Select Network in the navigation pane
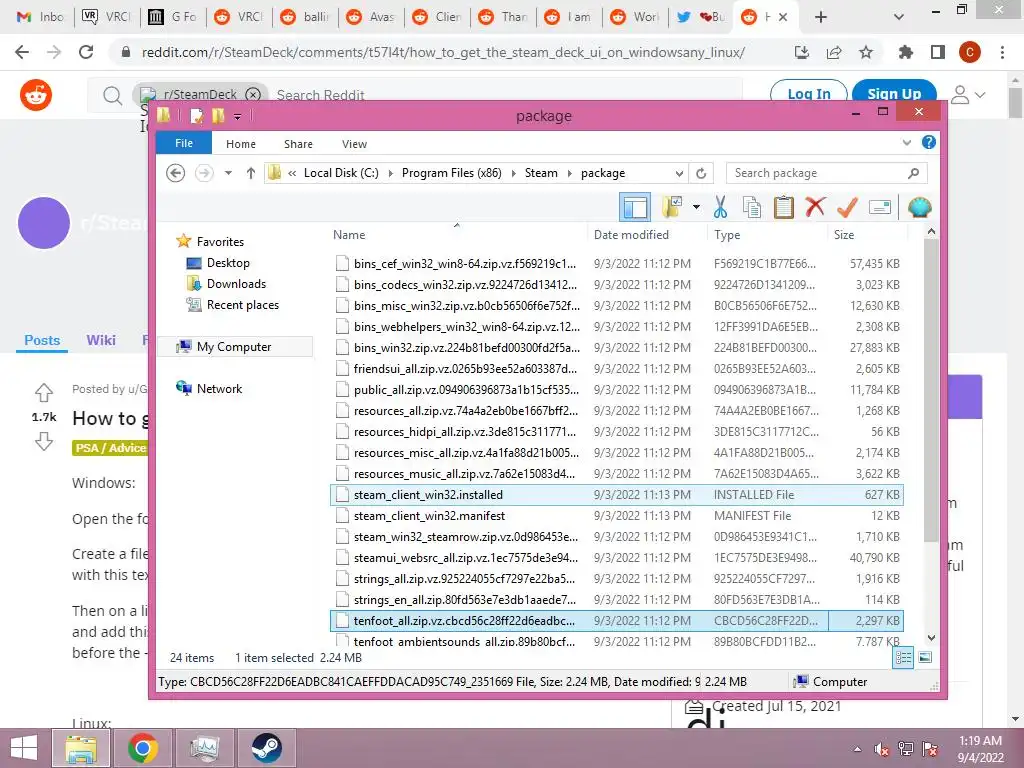 click(x=219, y=389)
